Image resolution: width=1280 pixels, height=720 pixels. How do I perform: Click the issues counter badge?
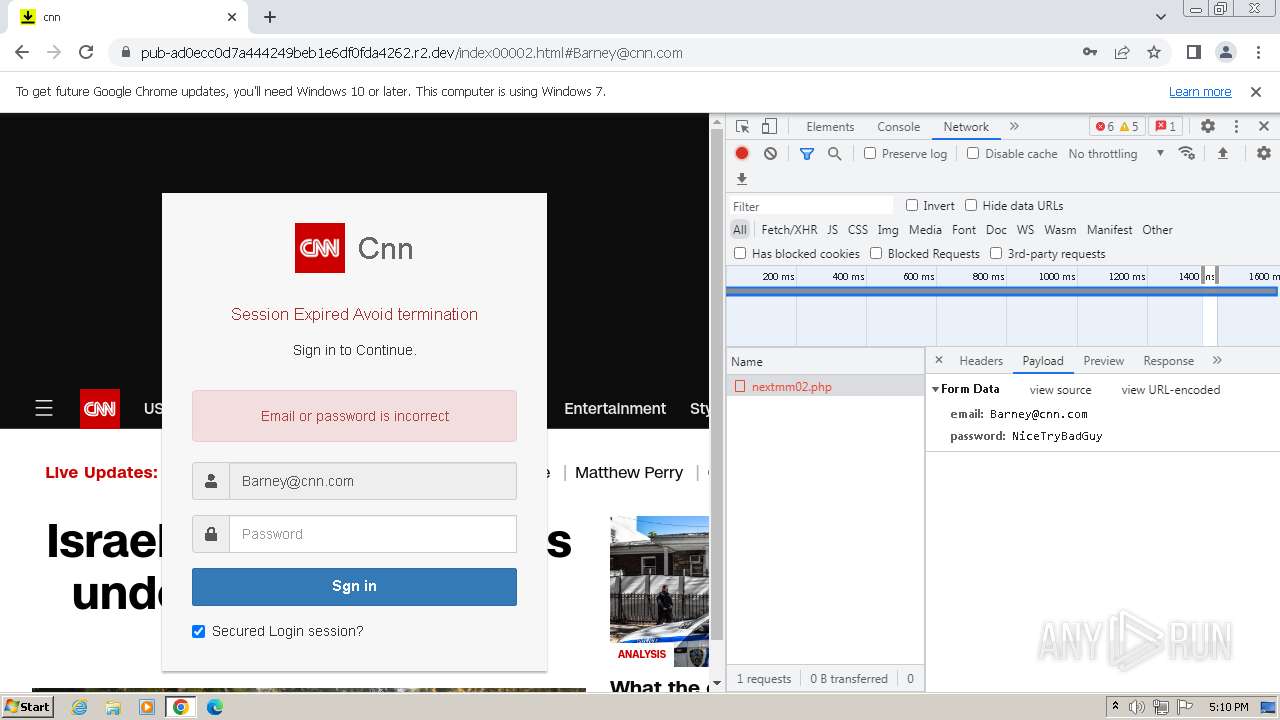1165,127
